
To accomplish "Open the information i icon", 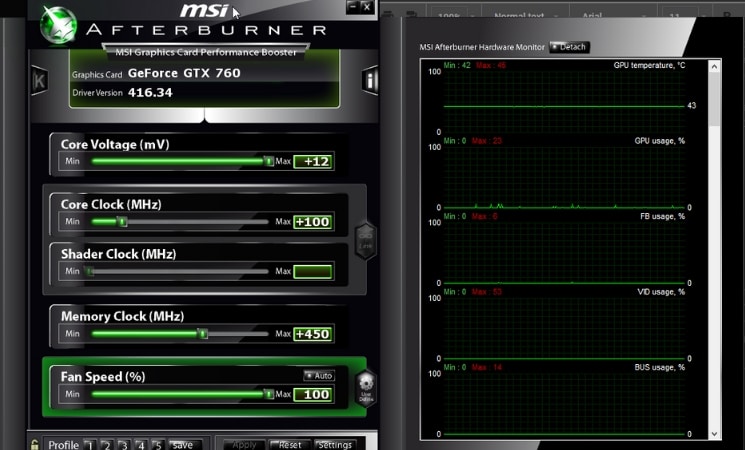I will [x=370, y=80].
